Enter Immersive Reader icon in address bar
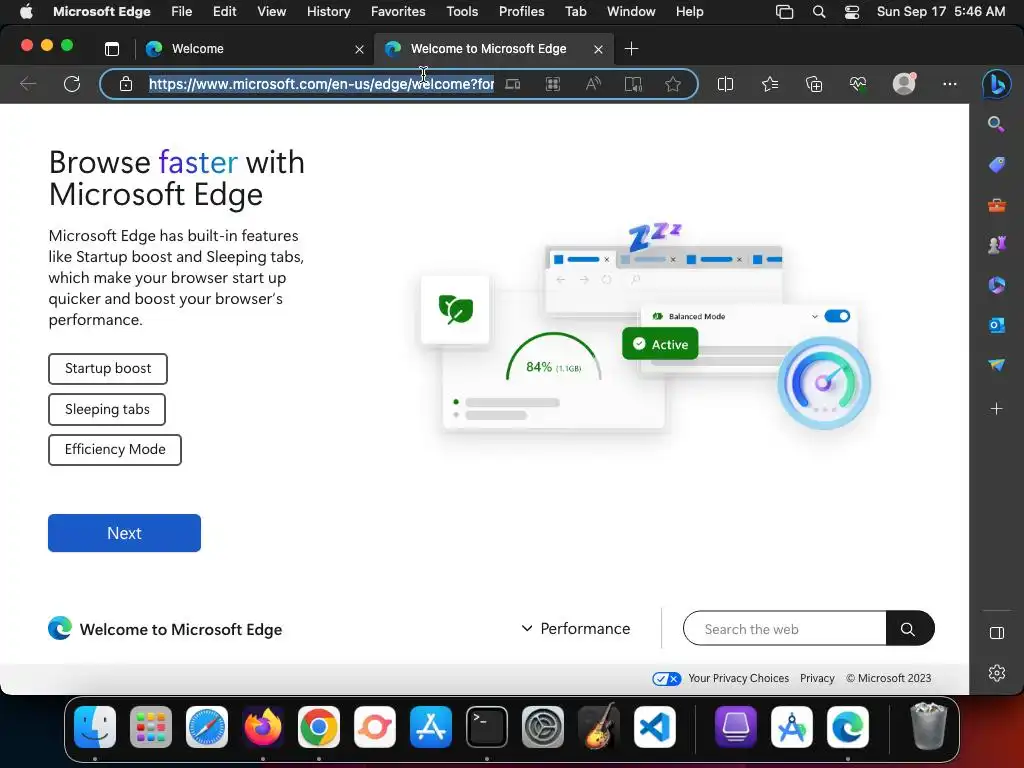This screenshot has height=768, width=1024. click(x=633, y=84)
